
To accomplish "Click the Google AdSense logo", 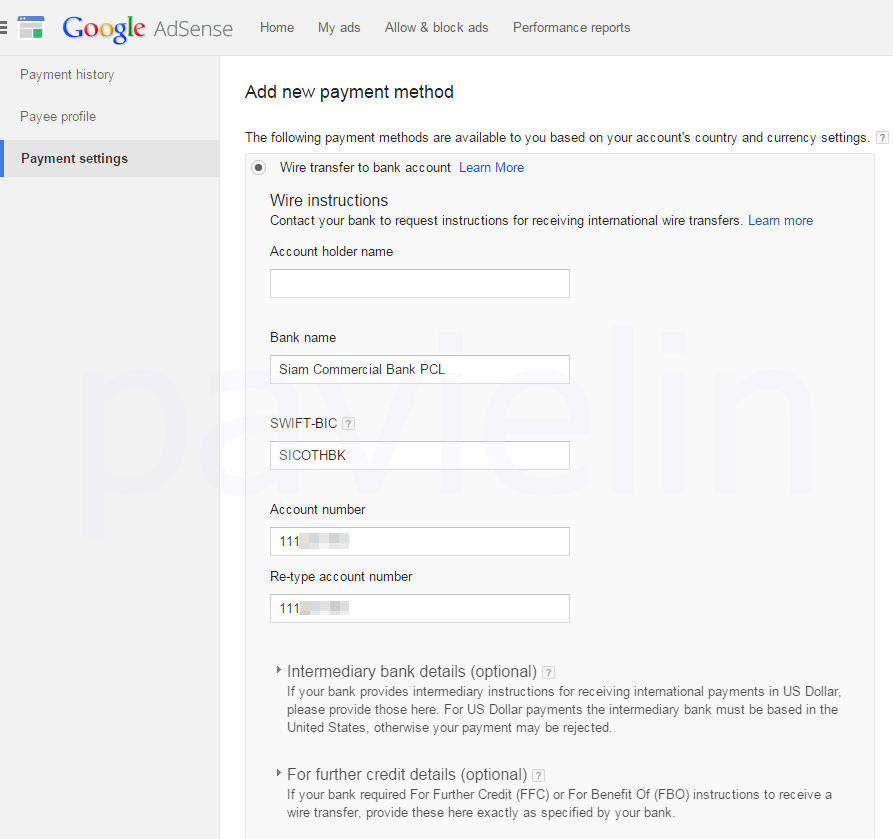I will point(147,28).
